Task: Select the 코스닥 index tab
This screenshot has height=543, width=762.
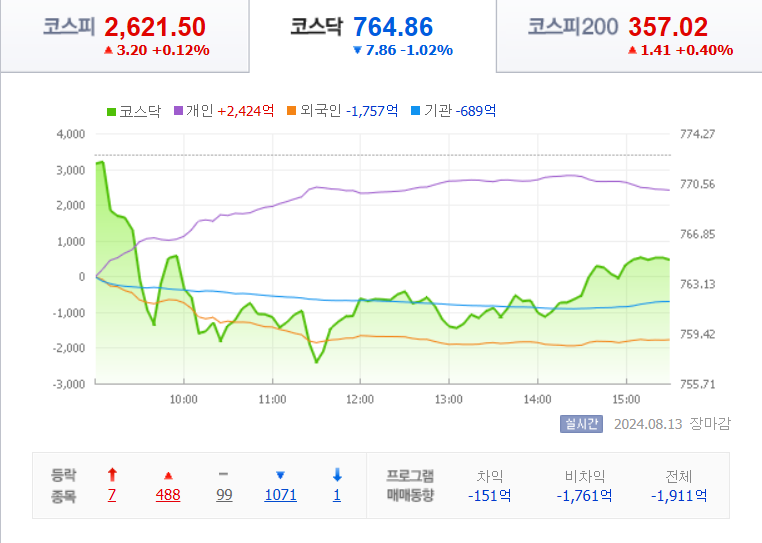Action: click(373, 36)
